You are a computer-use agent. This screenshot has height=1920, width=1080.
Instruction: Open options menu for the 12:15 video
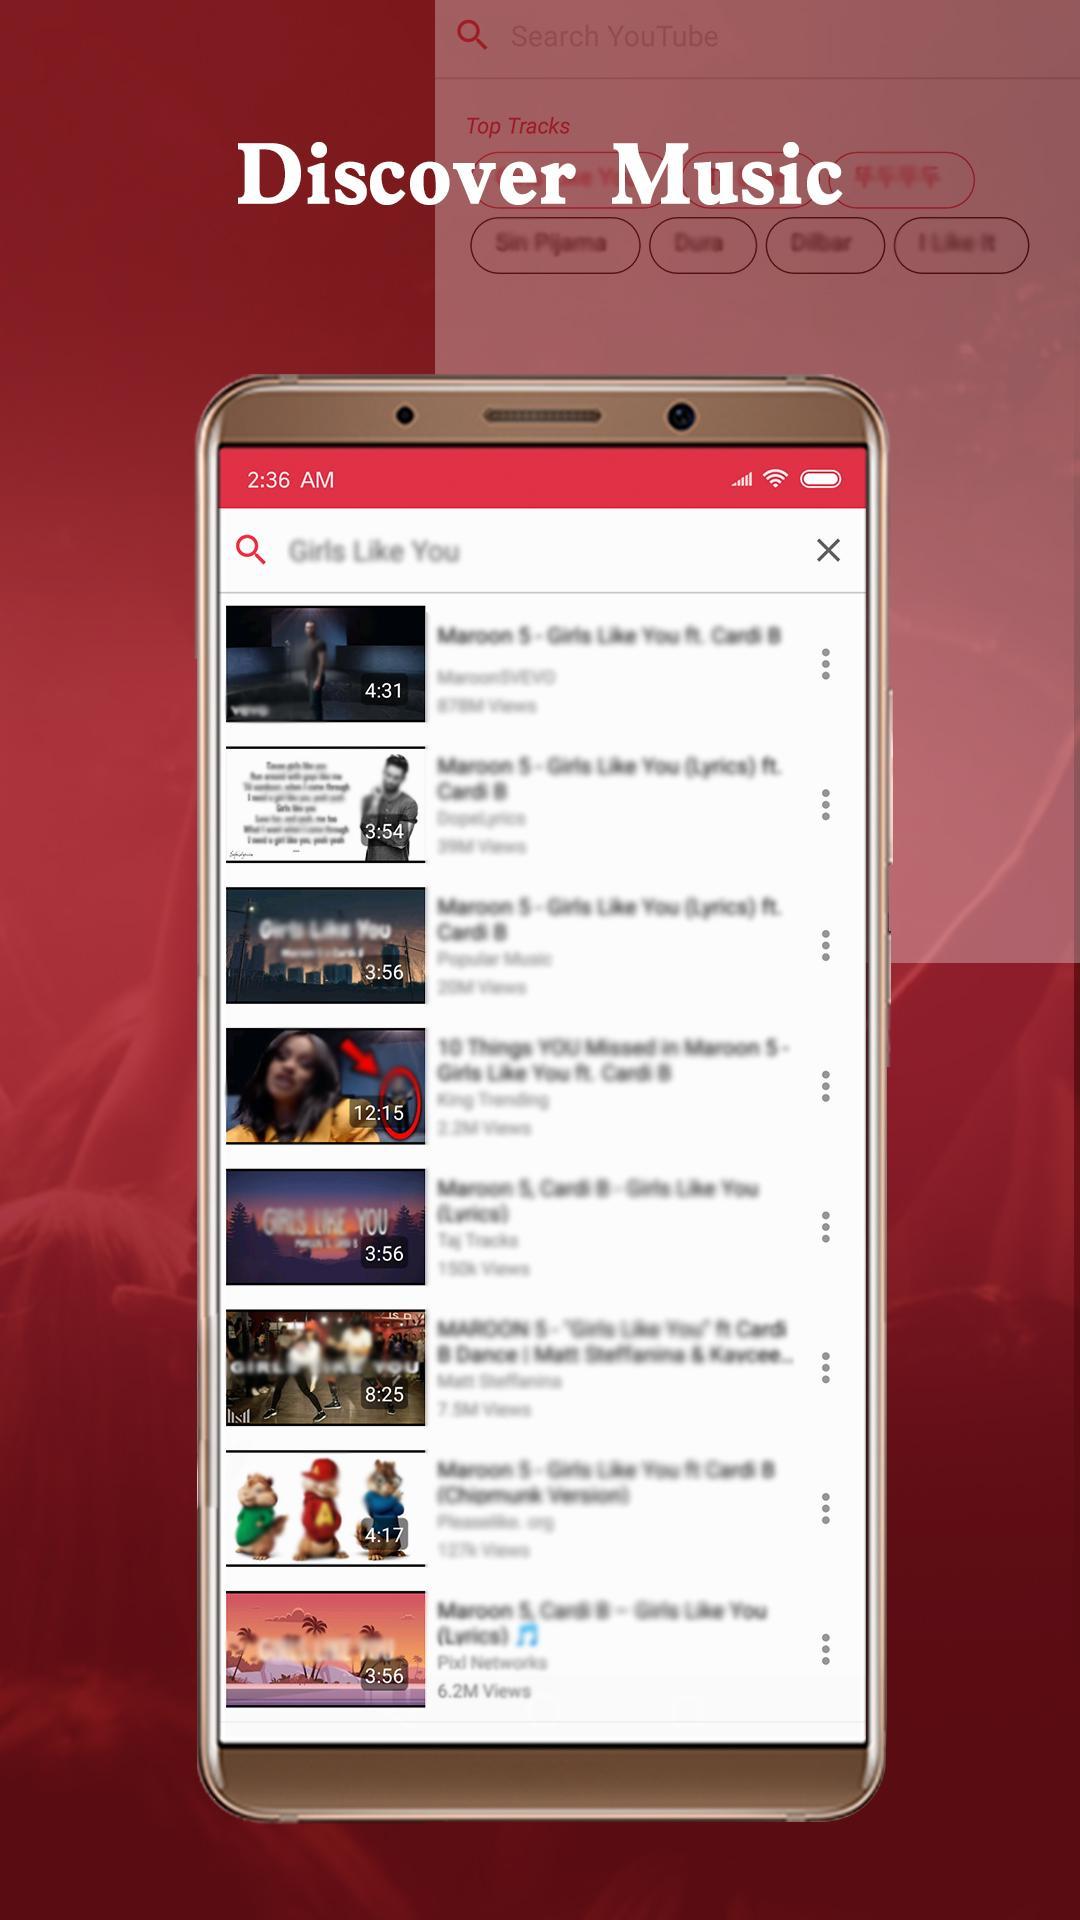pyautogui.click(x=825, y=1086)
